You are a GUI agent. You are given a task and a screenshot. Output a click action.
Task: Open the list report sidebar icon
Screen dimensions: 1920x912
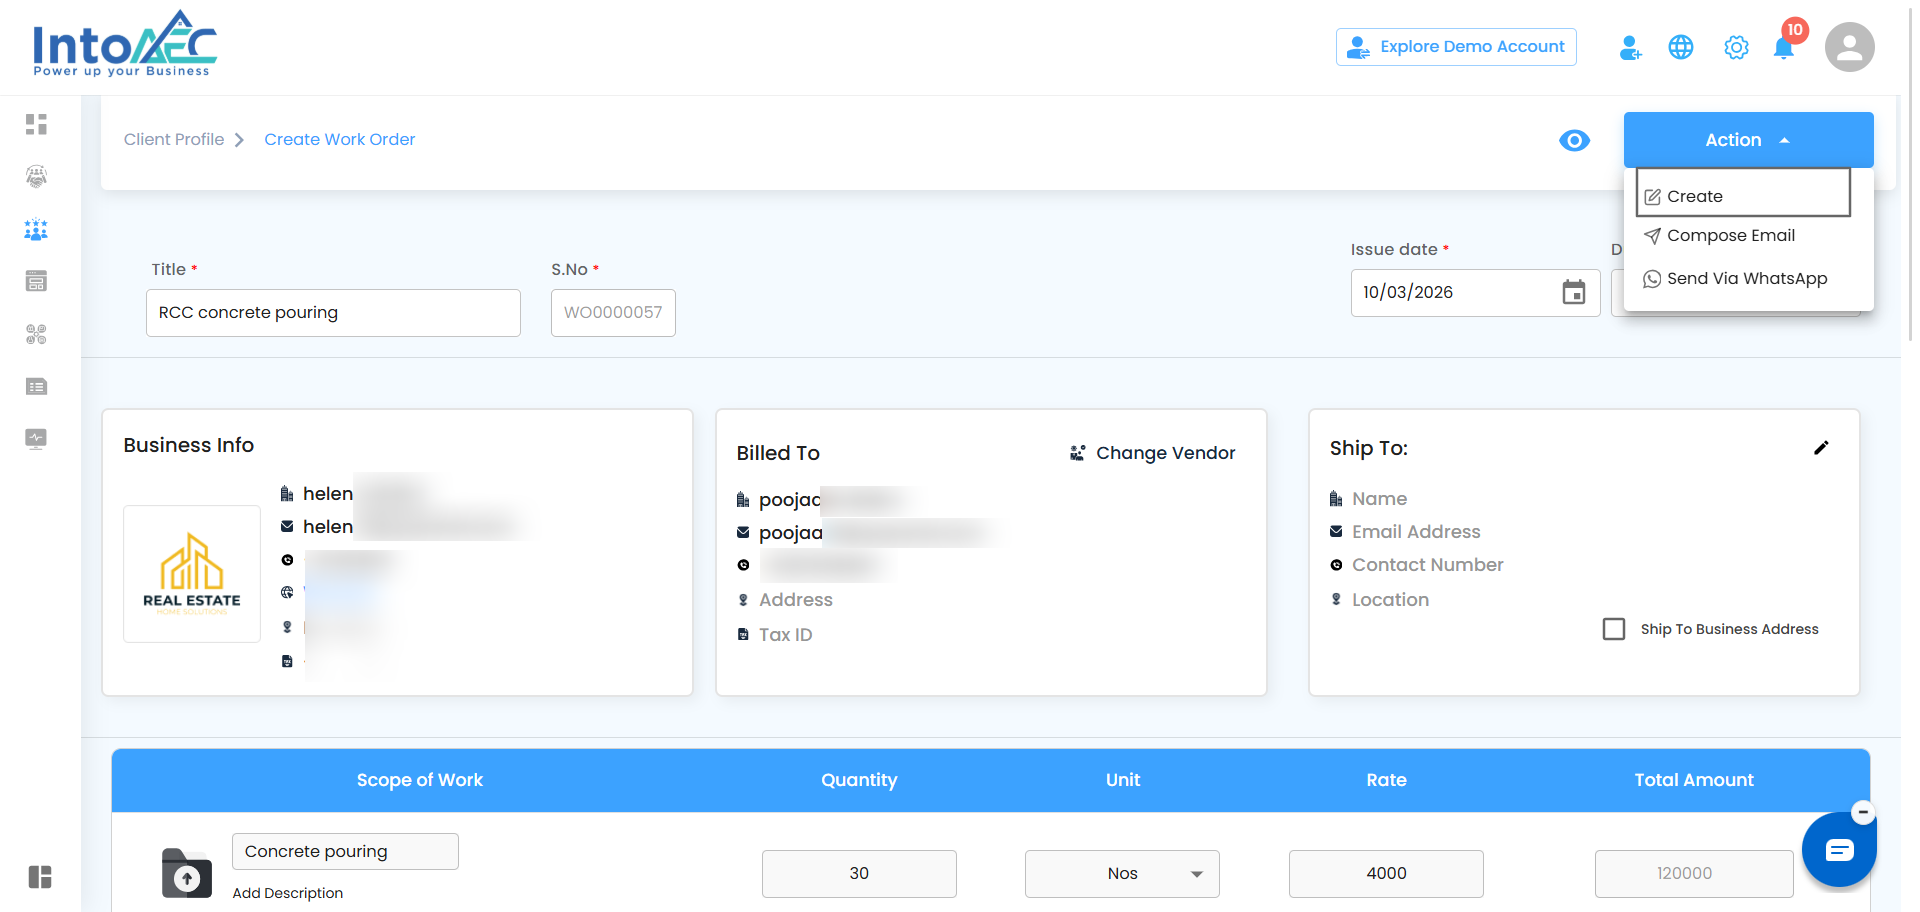37,387
